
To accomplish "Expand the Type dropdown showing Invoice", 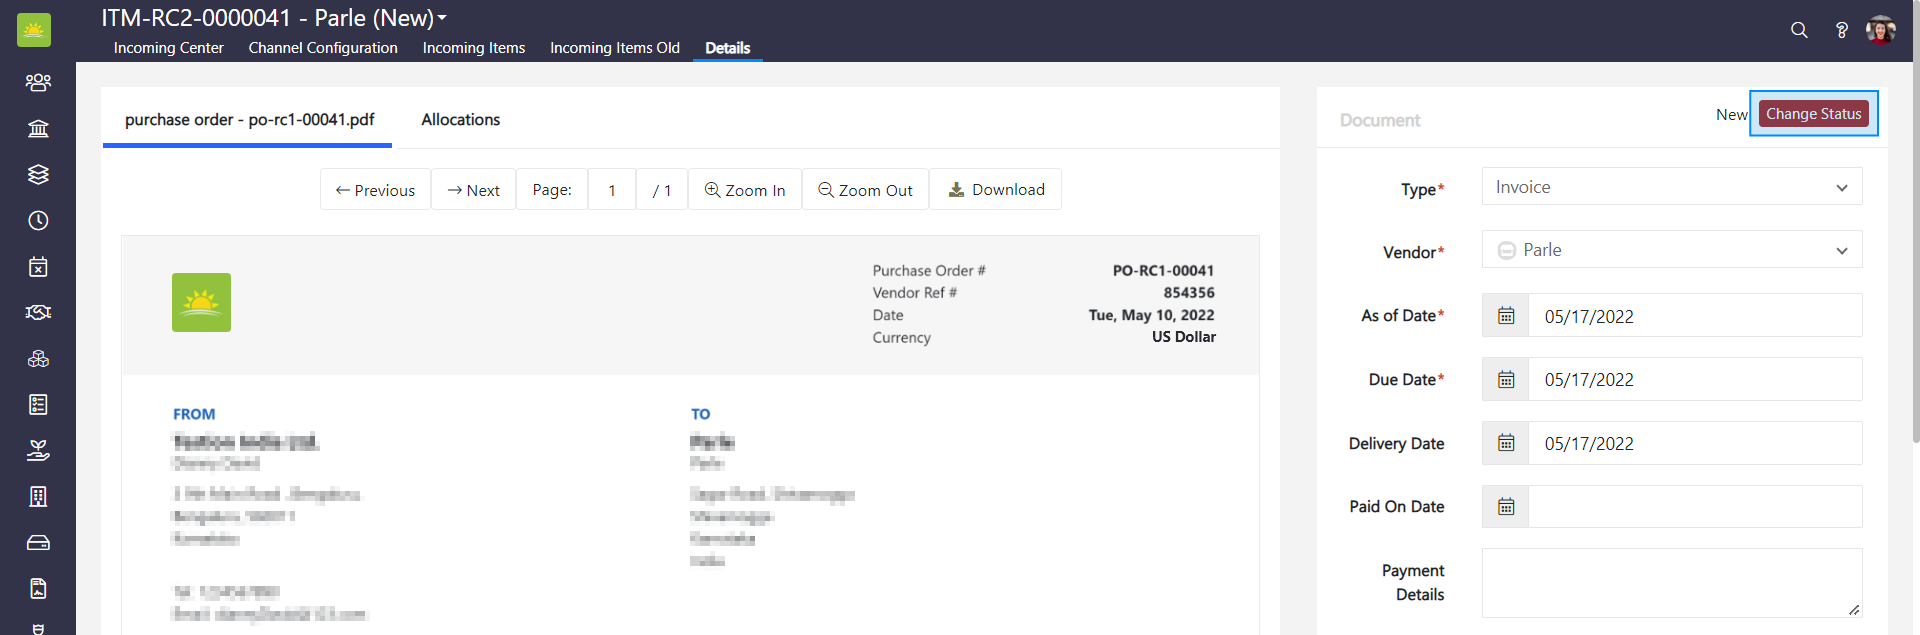I will (x=1671, y=187).
